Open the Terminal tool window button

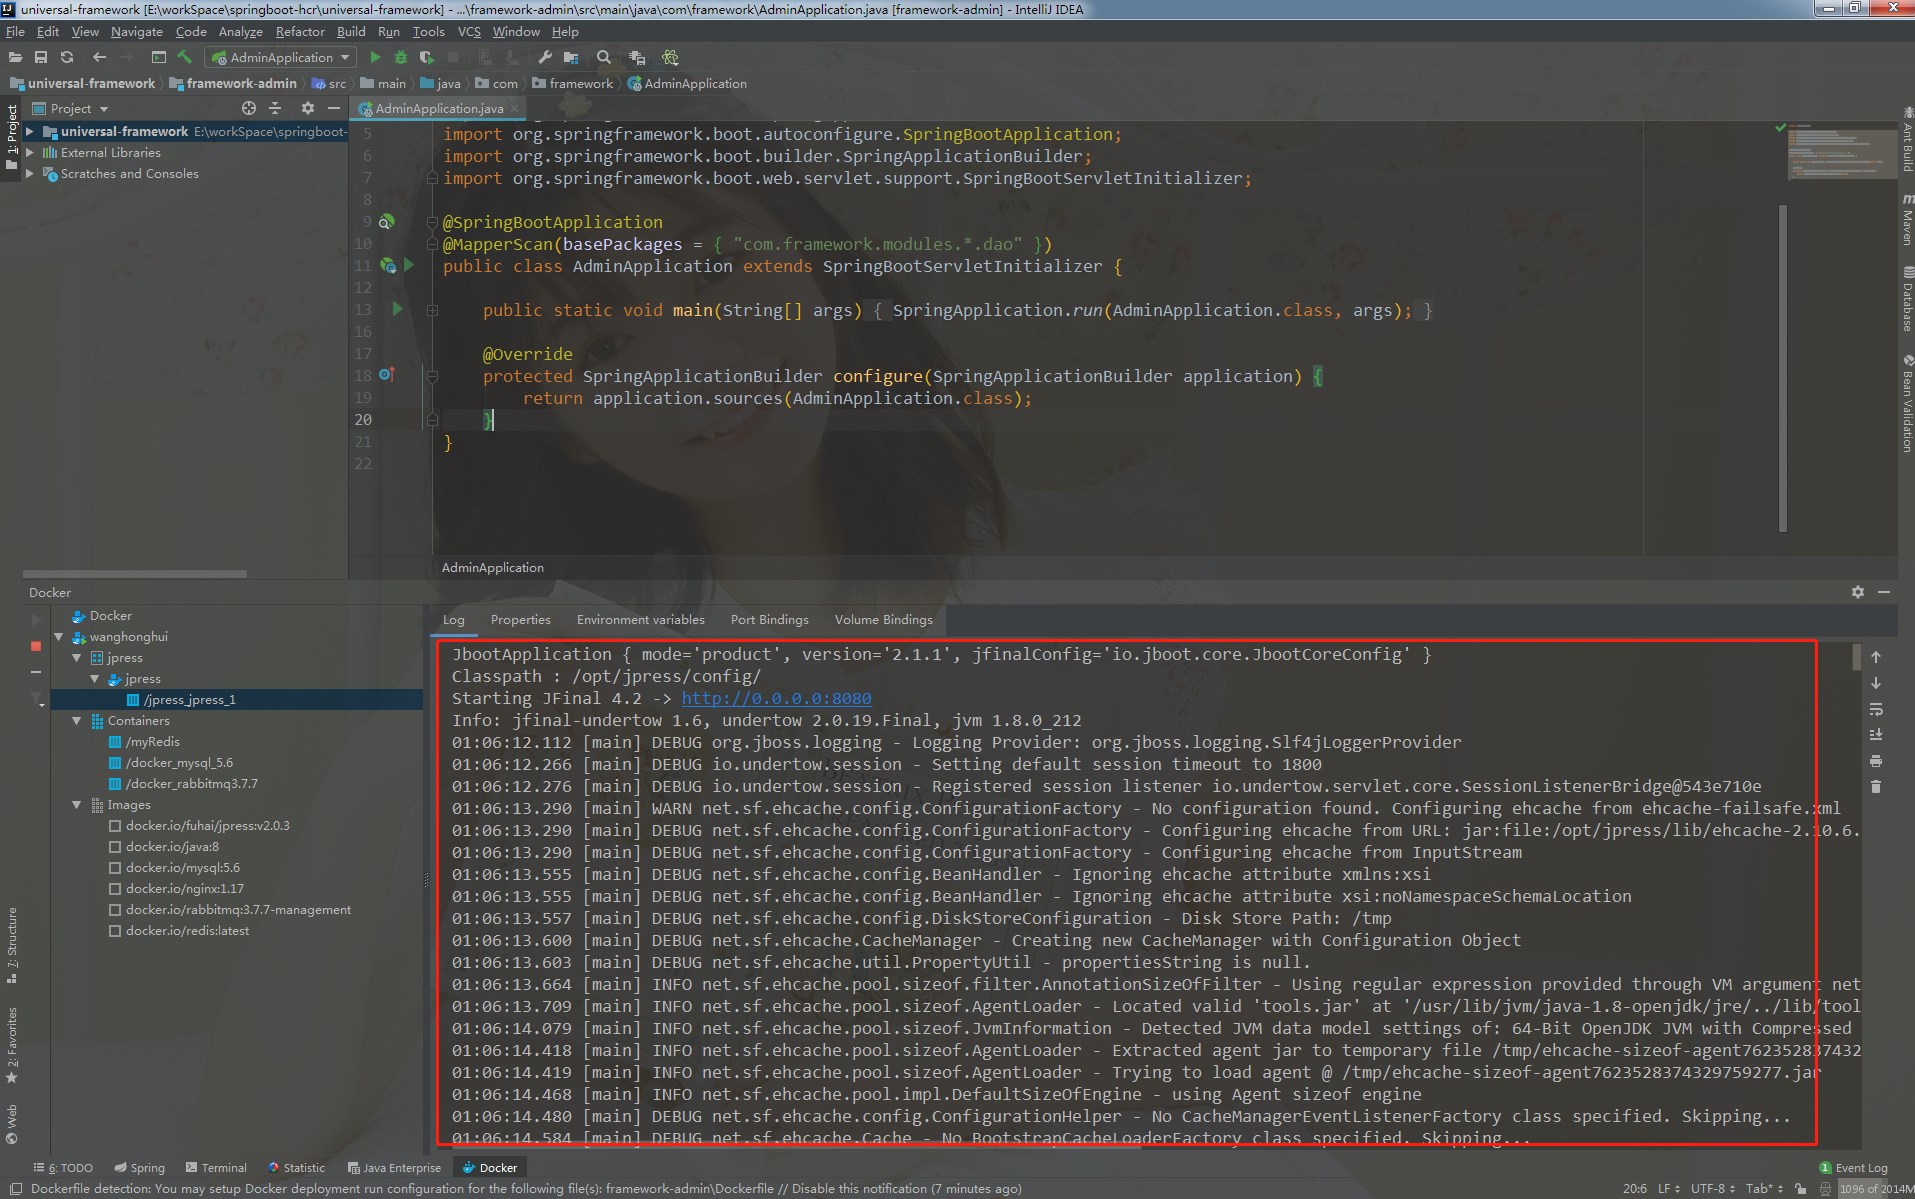[215, 1167]
